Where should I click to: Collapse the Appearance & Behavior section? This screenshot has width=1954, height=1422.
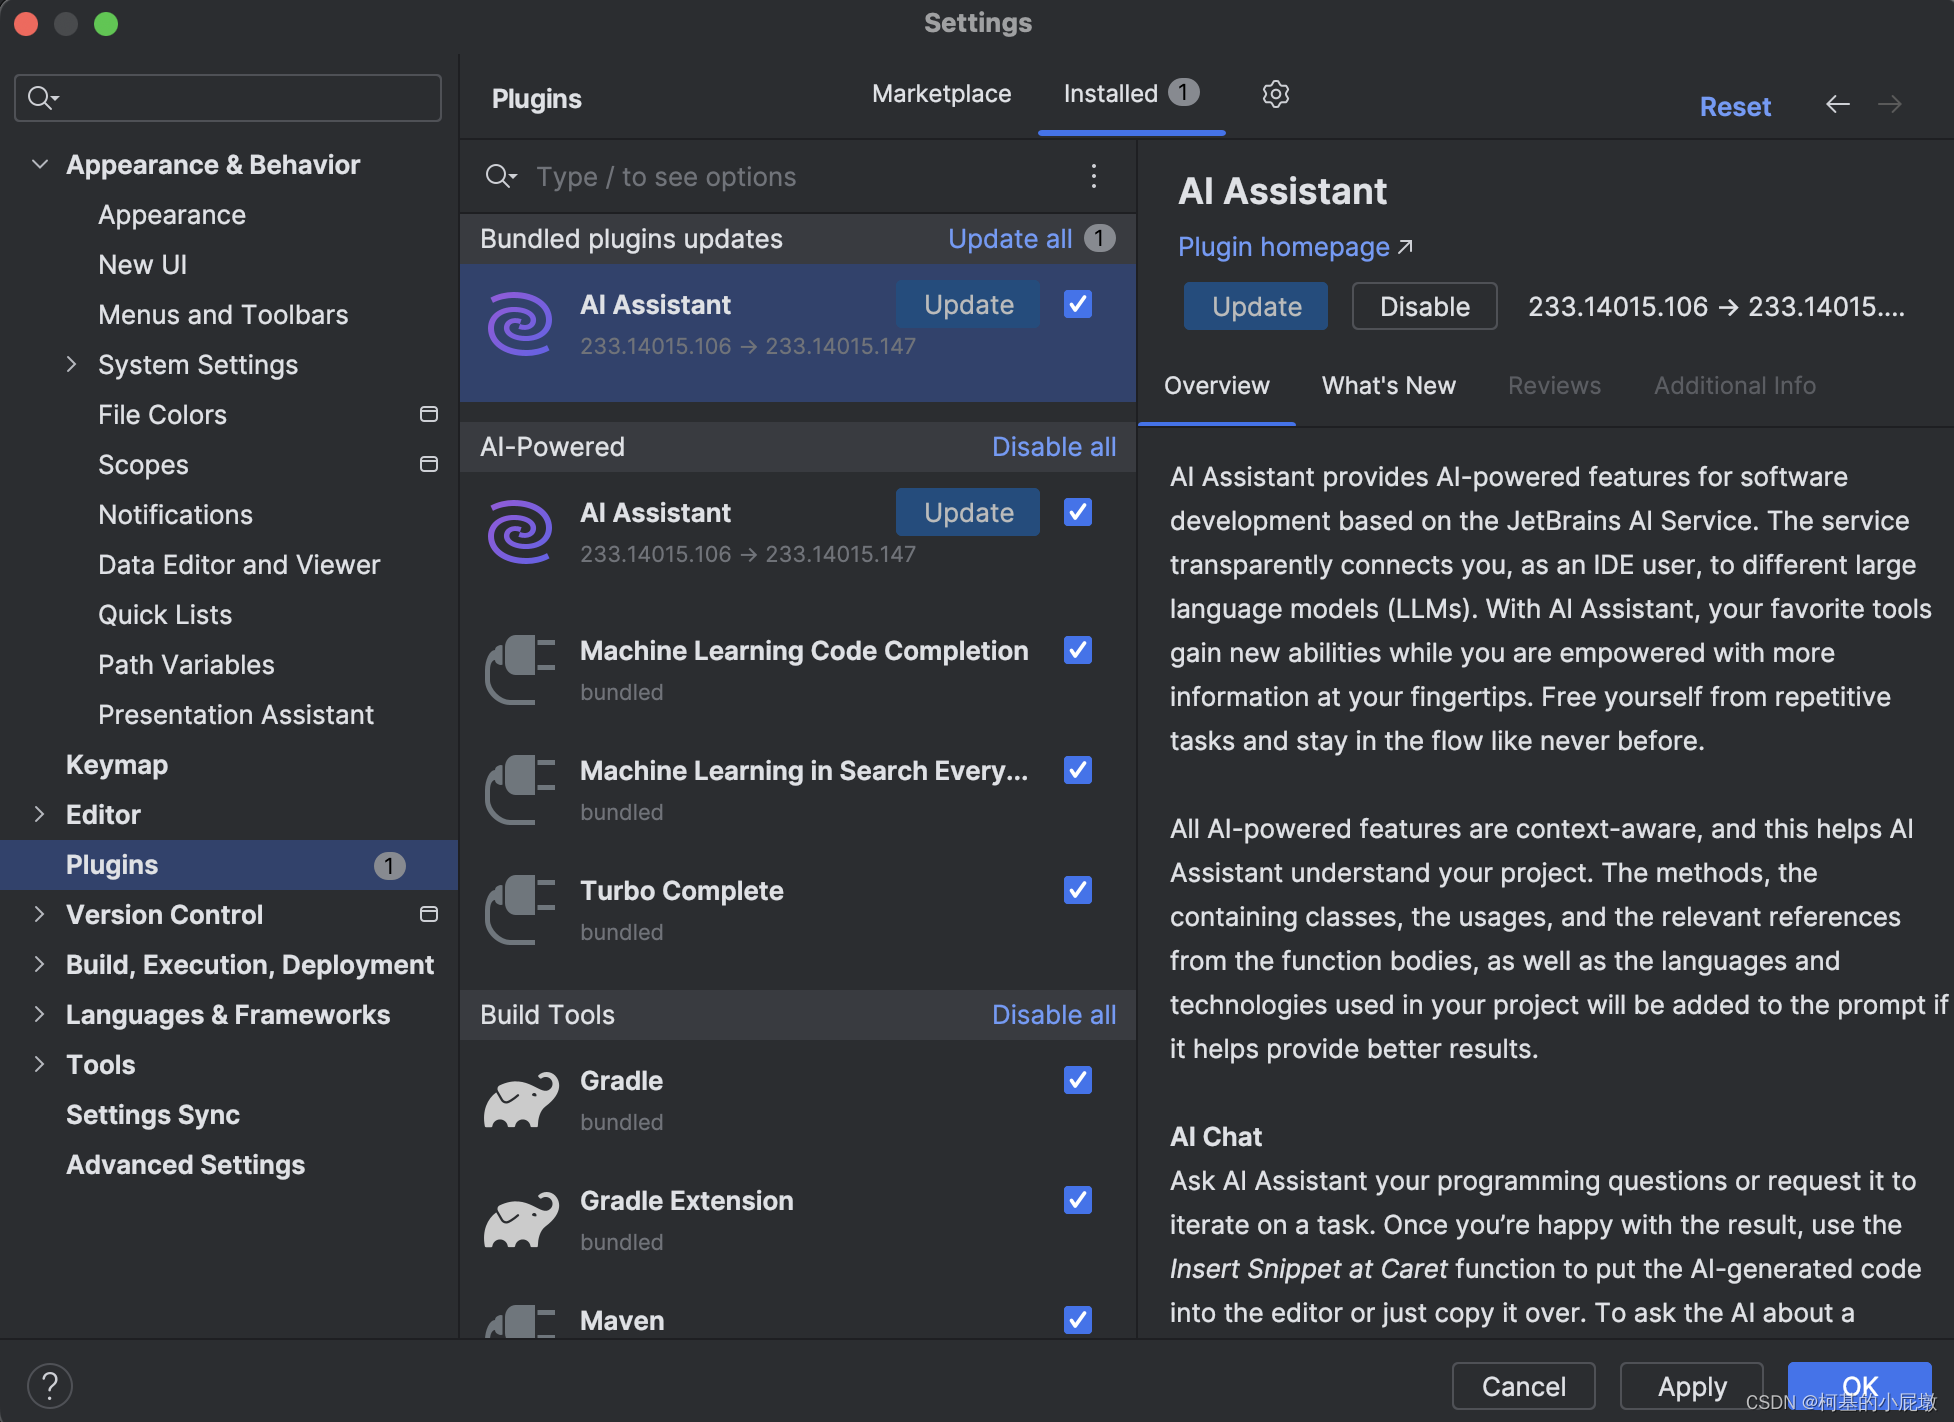point(40,165)
